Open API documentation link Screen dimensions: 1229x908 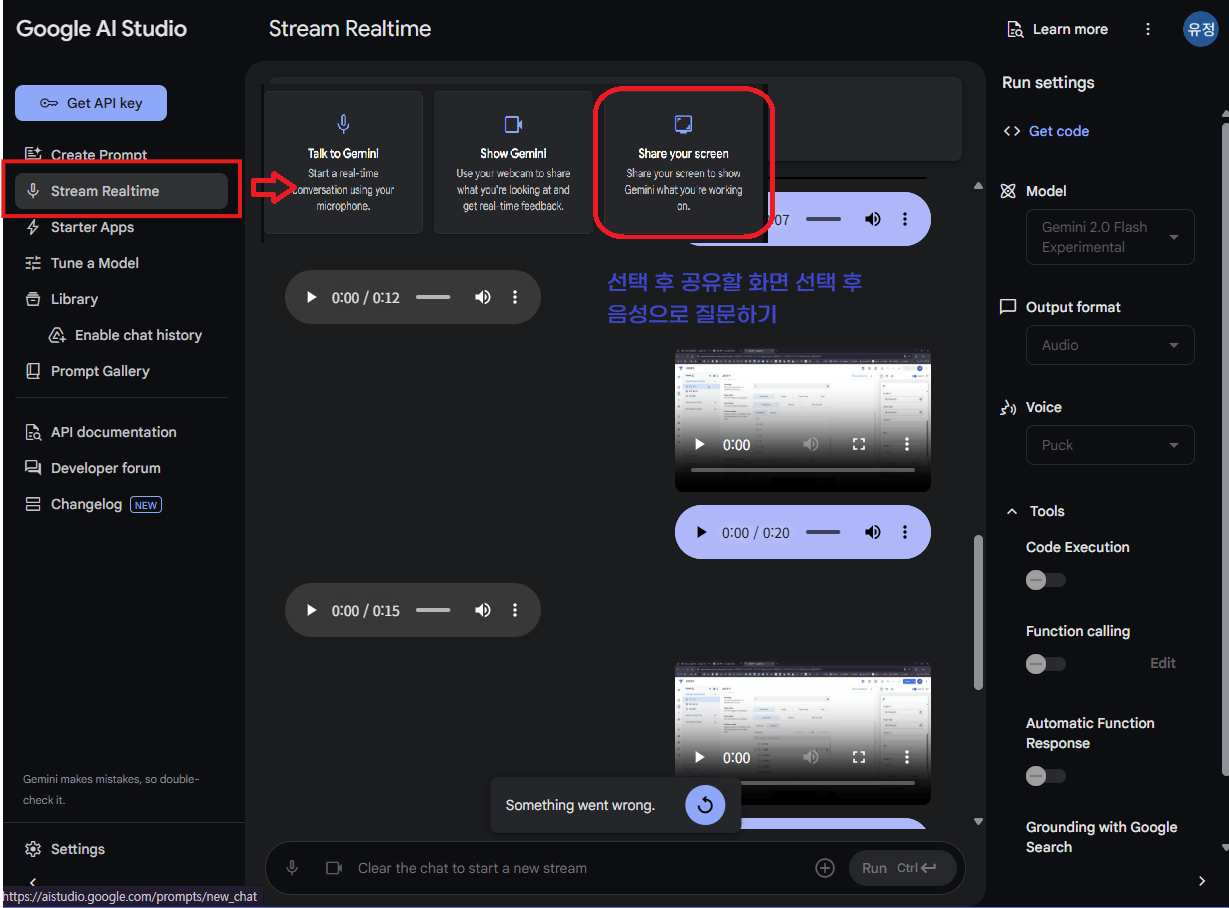(113, 432)
